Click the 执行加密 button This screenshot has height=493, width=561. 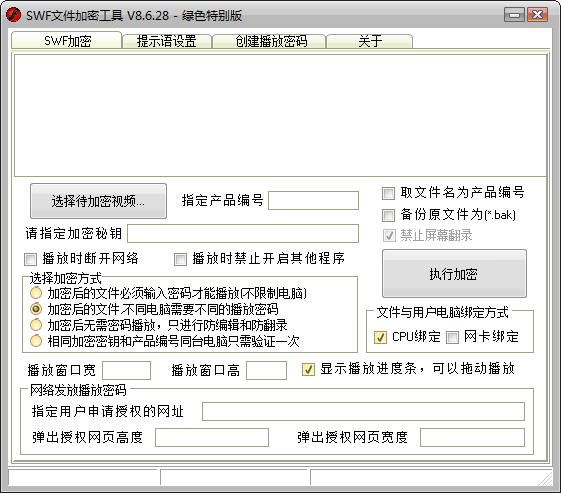coord(454,274)
